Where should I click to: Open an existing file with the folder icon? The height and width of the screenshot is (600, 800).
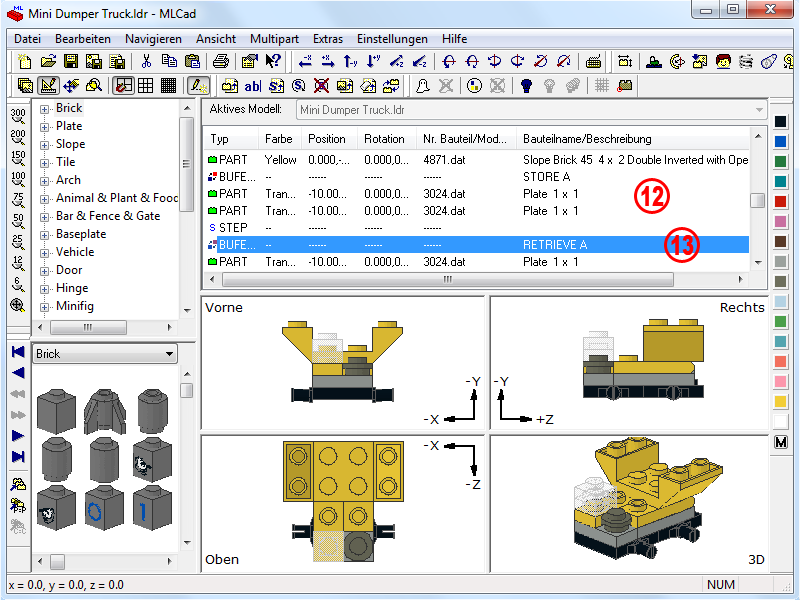click(x=48, y=62)
